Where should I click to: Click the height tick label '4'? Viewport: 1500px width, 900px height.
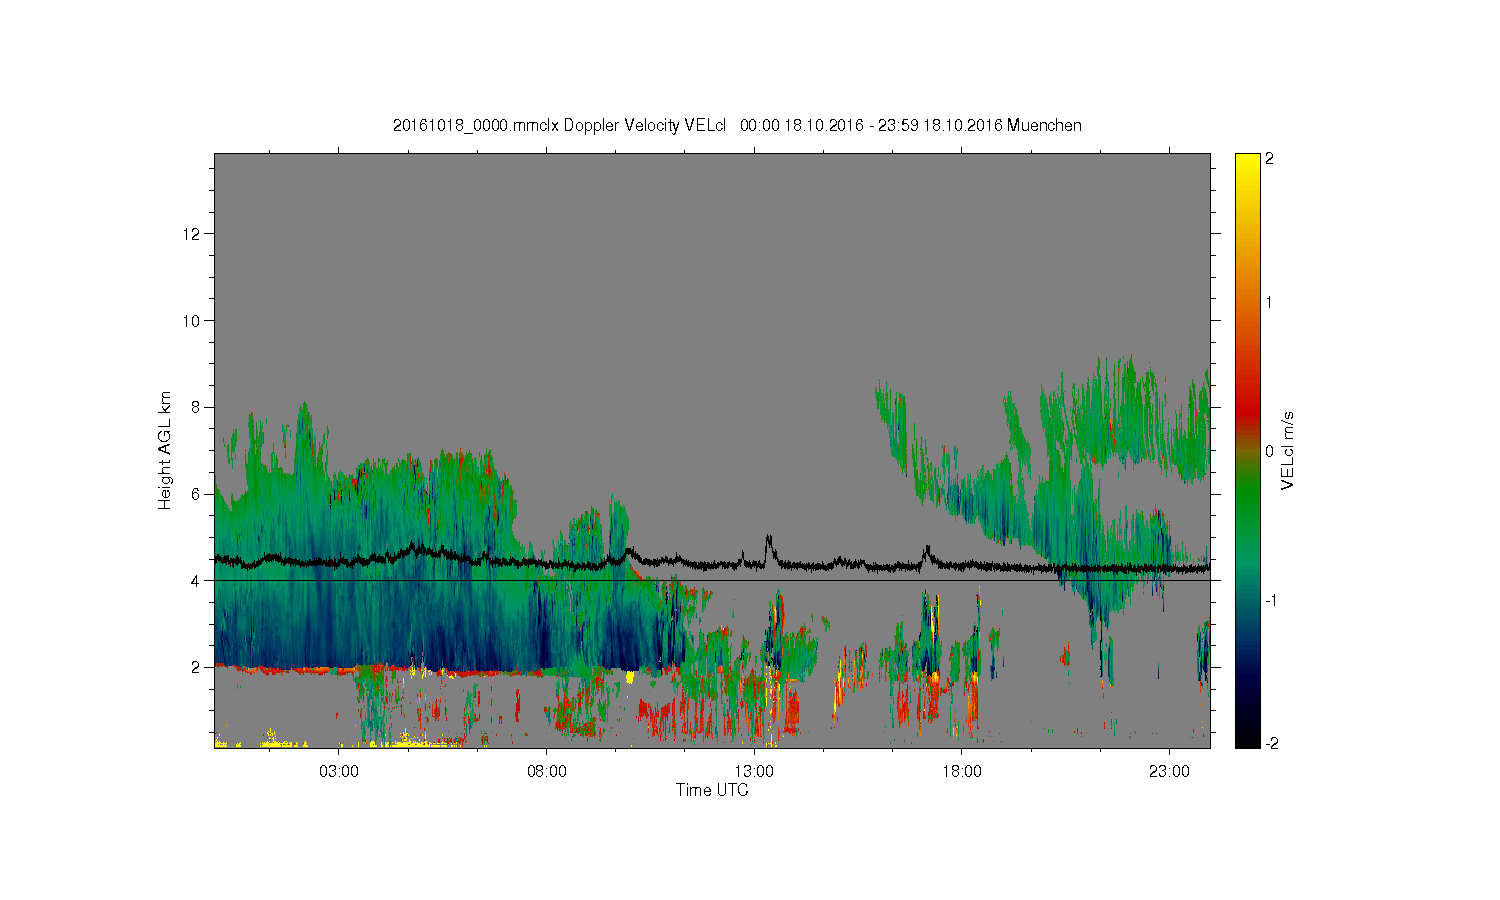click(197, 580)
